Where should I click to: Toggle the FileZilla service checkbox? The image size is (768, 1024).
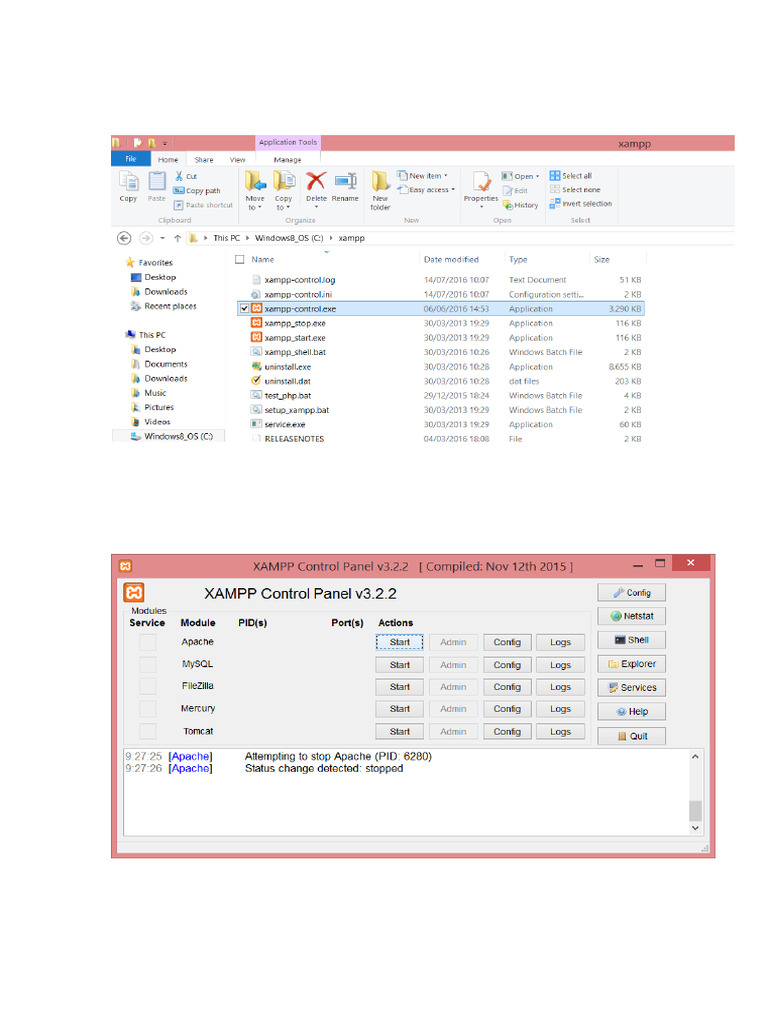tap(148, 686)
